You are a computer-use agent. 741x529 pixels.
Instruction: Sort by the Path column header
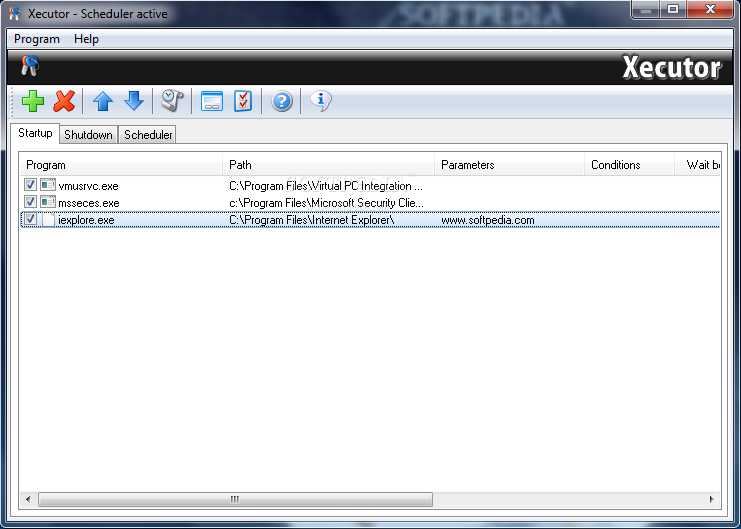click(328, 165)
